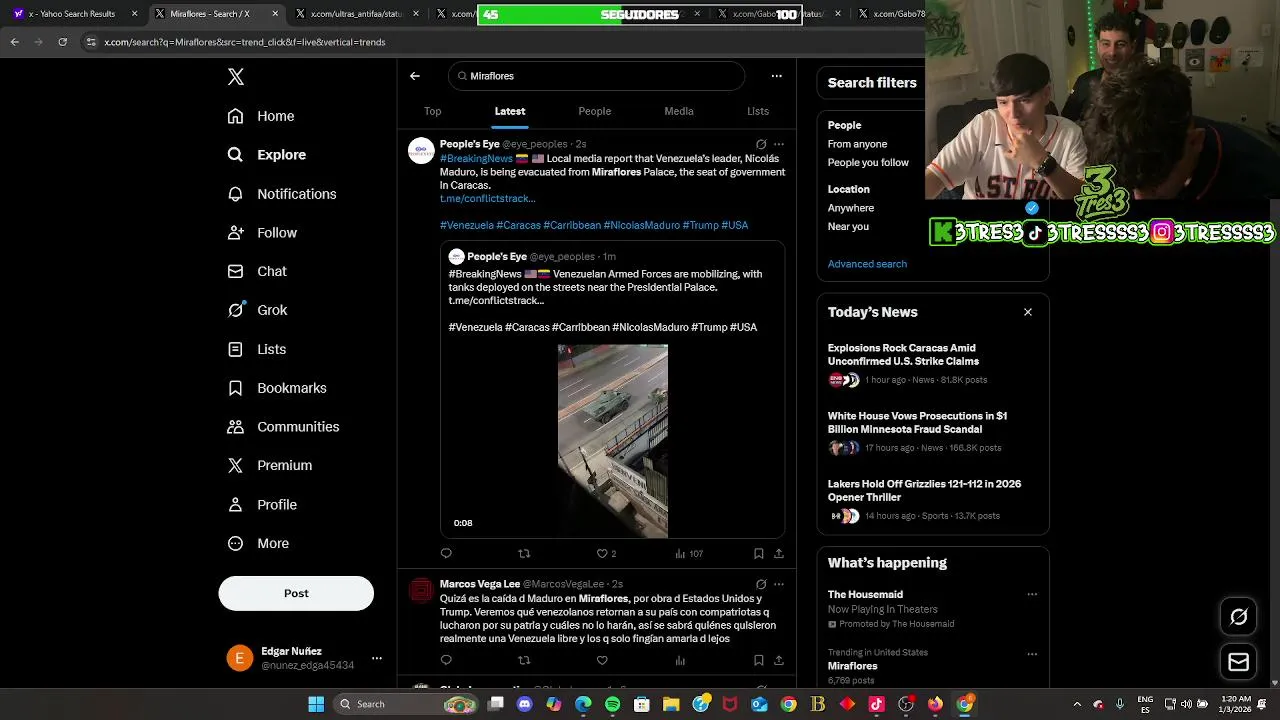Open Communities in the sidebar
Image resolution: width=1280 pixels, height=720 pixels.
pos(283,427)
